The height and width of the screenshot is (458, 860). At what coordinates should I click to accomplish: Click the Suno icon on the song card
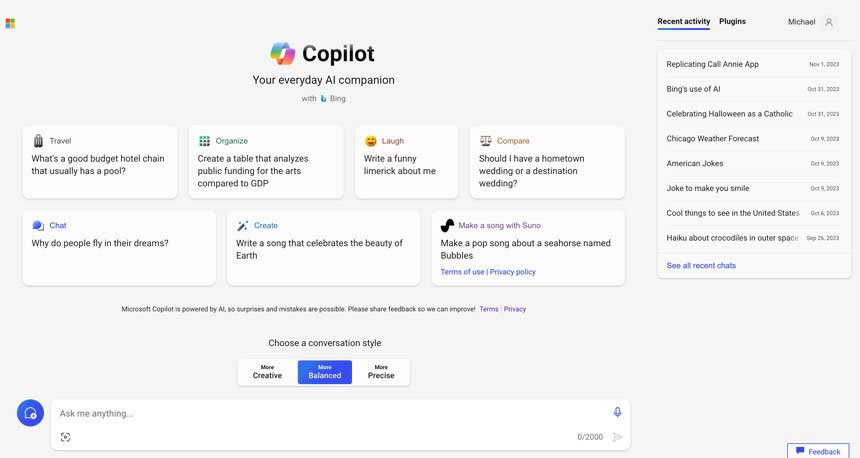pyautogui.click(x=447, y=226)
